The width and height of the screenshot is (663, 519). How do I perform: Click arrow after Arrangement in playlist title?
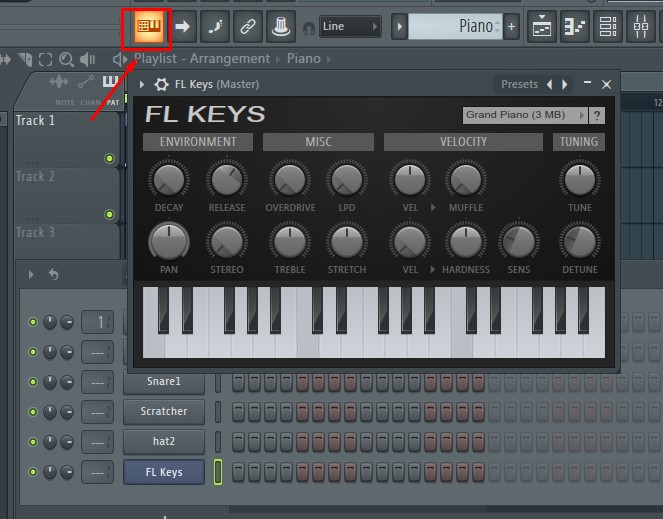(x=278, y=60)
